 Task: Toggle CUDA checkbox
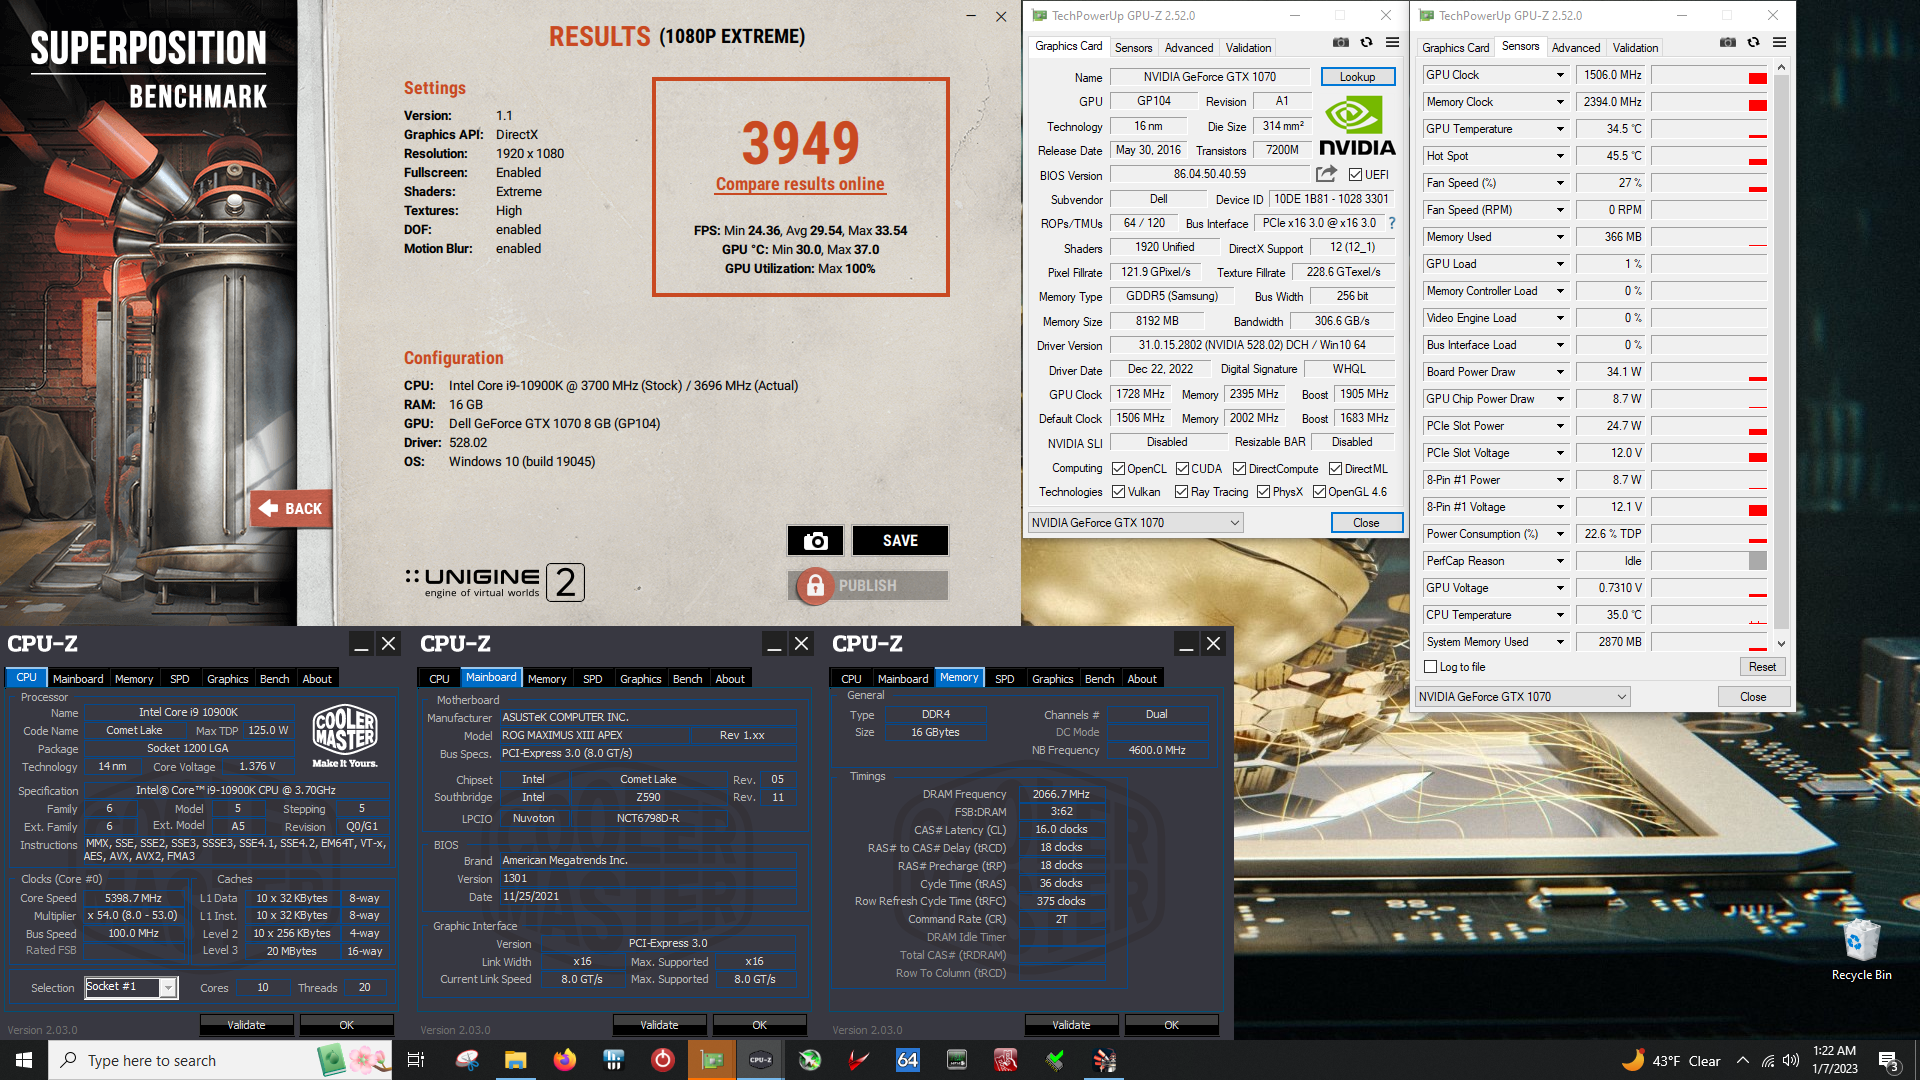(x=1182, y=468)
